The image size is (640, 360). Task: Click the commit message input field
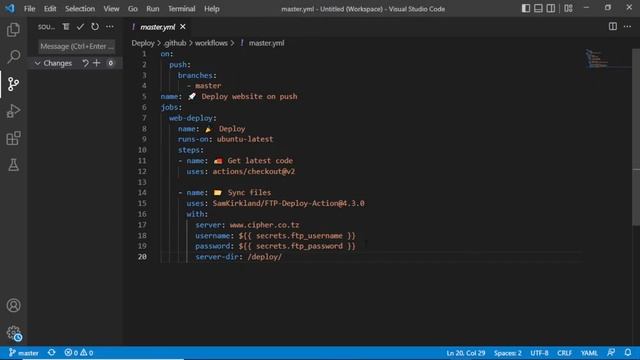(77, 47)
